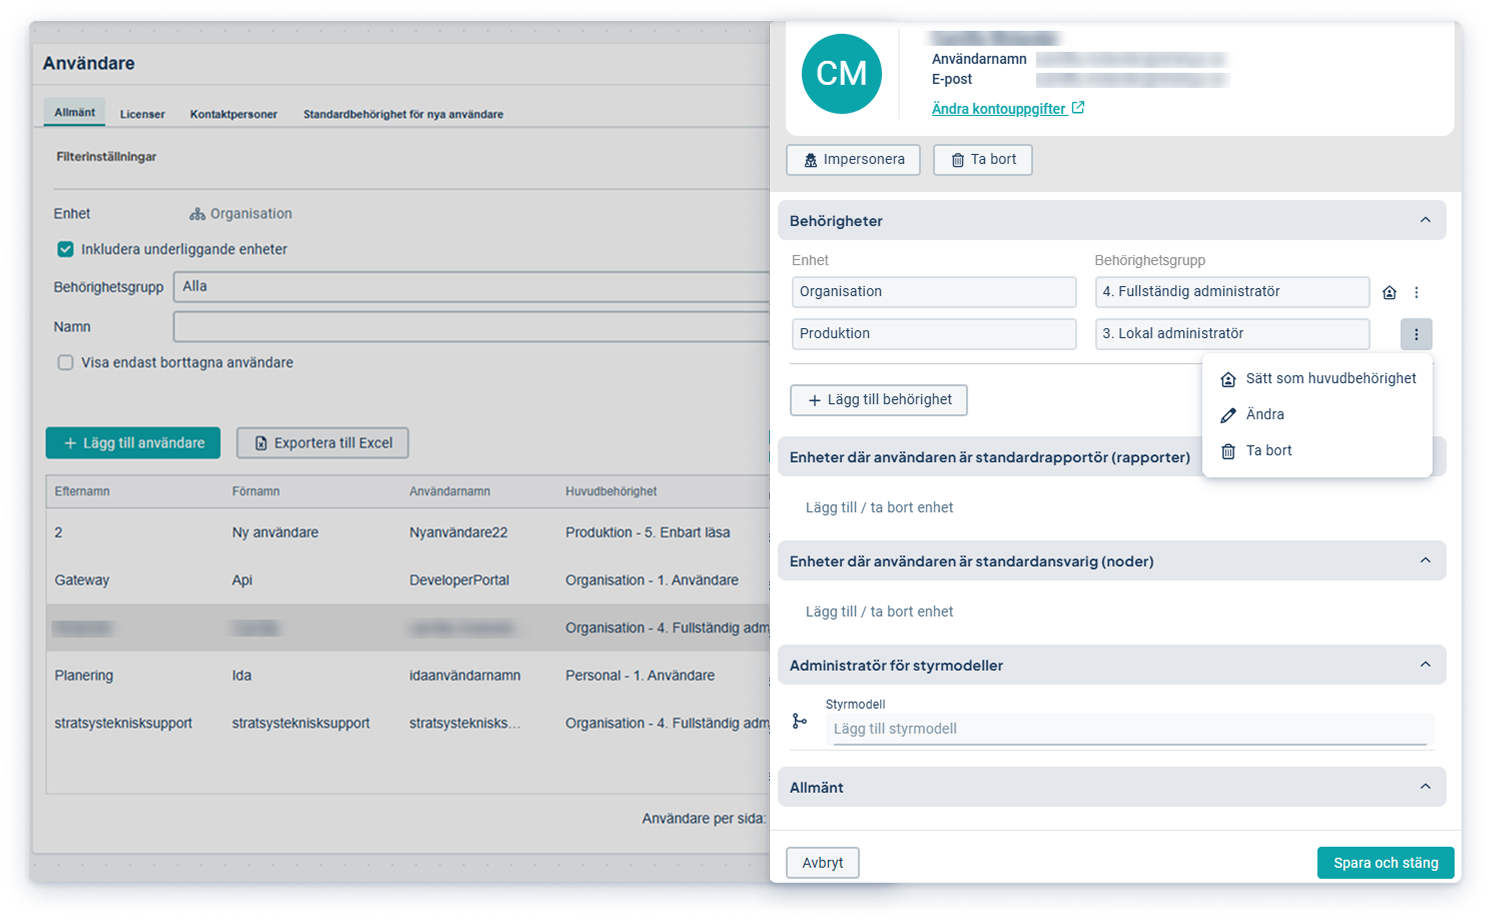Click Ta bort user button with trash icon

[x=982, y=160]
